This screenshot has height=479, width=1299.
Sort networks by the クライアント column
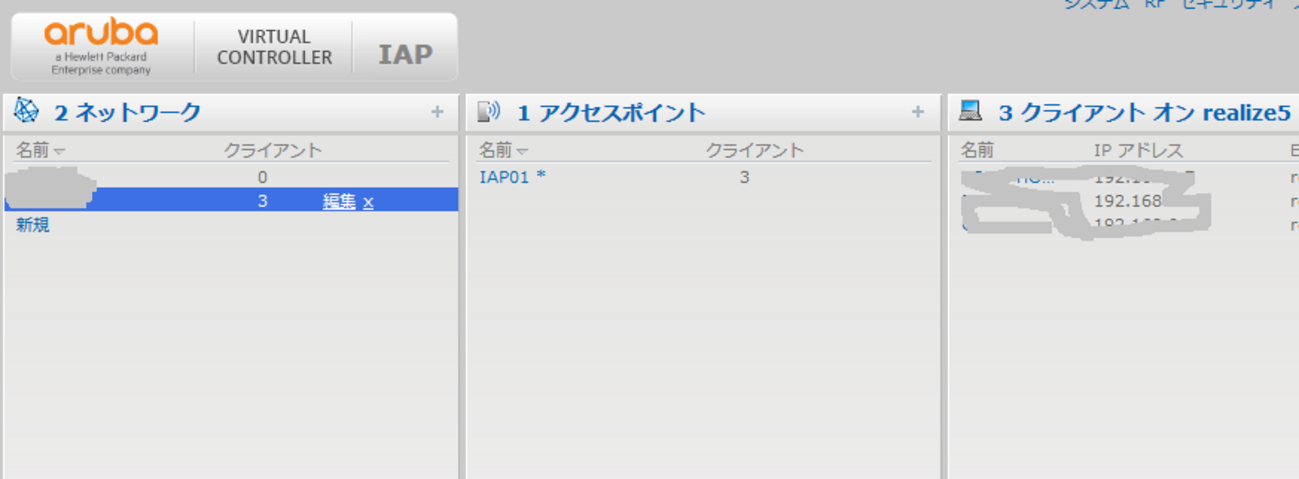tap(273, 151)
